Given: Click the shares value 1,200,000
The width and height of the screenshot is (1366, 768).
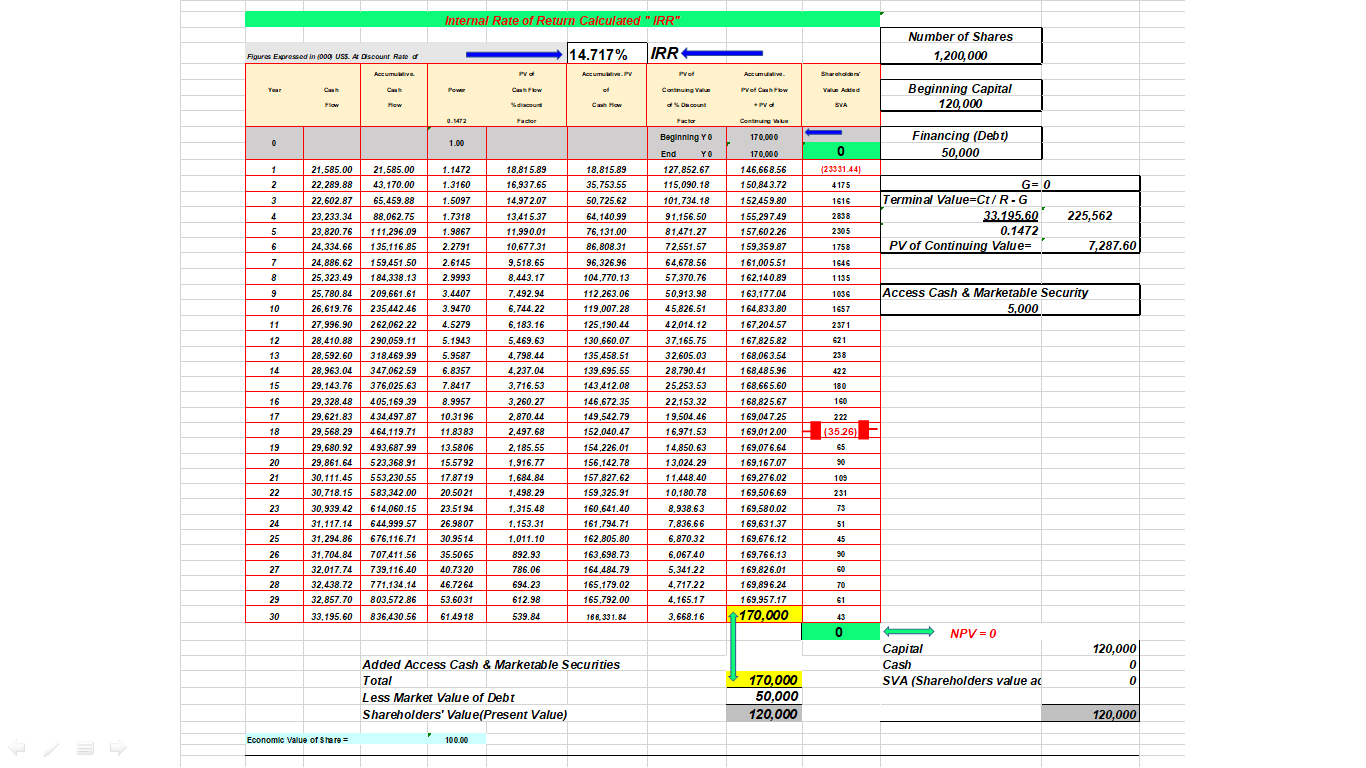Looking at the screenshot, I should (960, 56).
